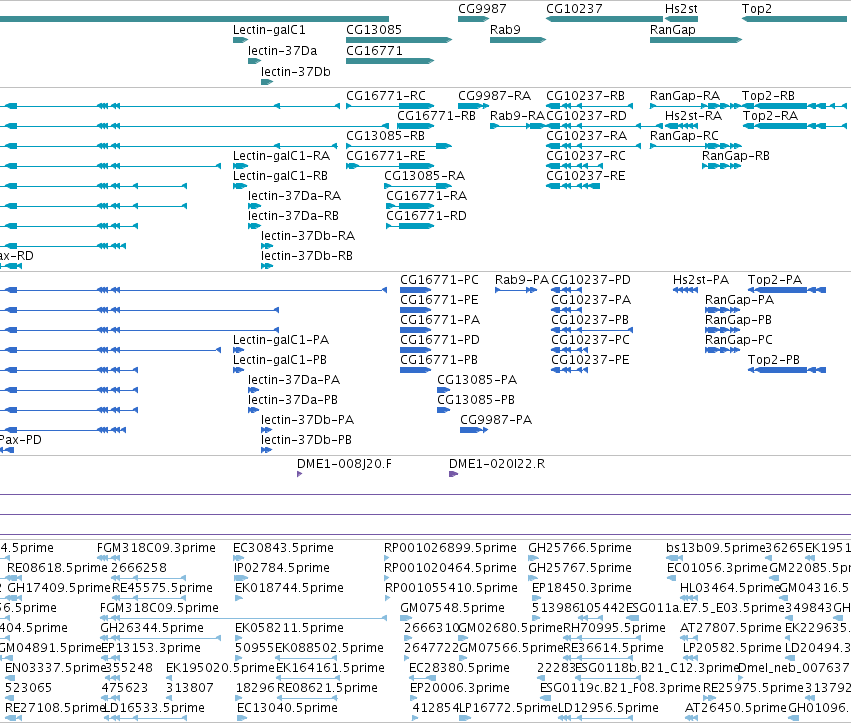The image size is (851, 723).
Task: Open the RanGap-RA transcript label
Action: 685,96
